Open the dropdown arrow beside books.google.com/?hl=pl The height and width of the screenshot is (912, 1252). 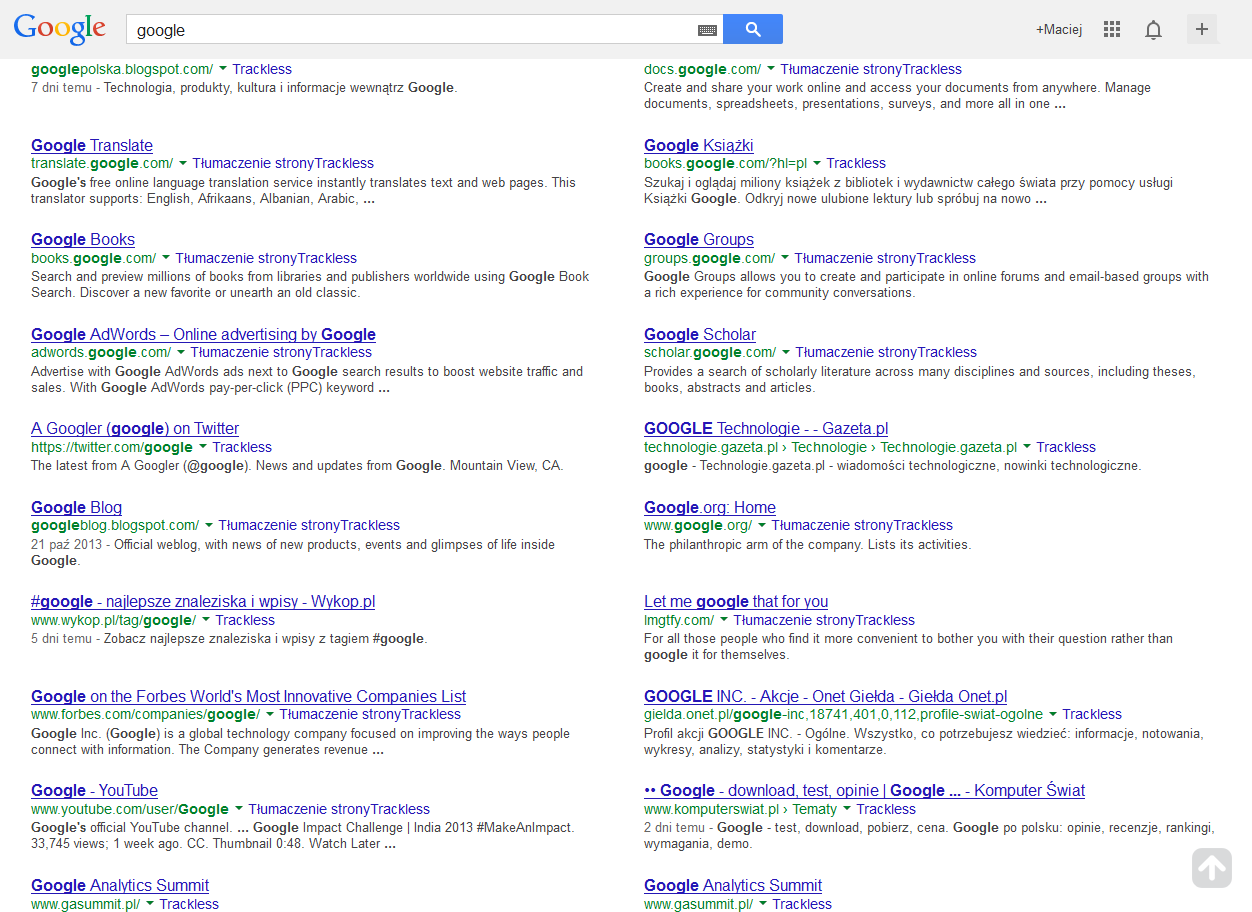click(815, 163)
